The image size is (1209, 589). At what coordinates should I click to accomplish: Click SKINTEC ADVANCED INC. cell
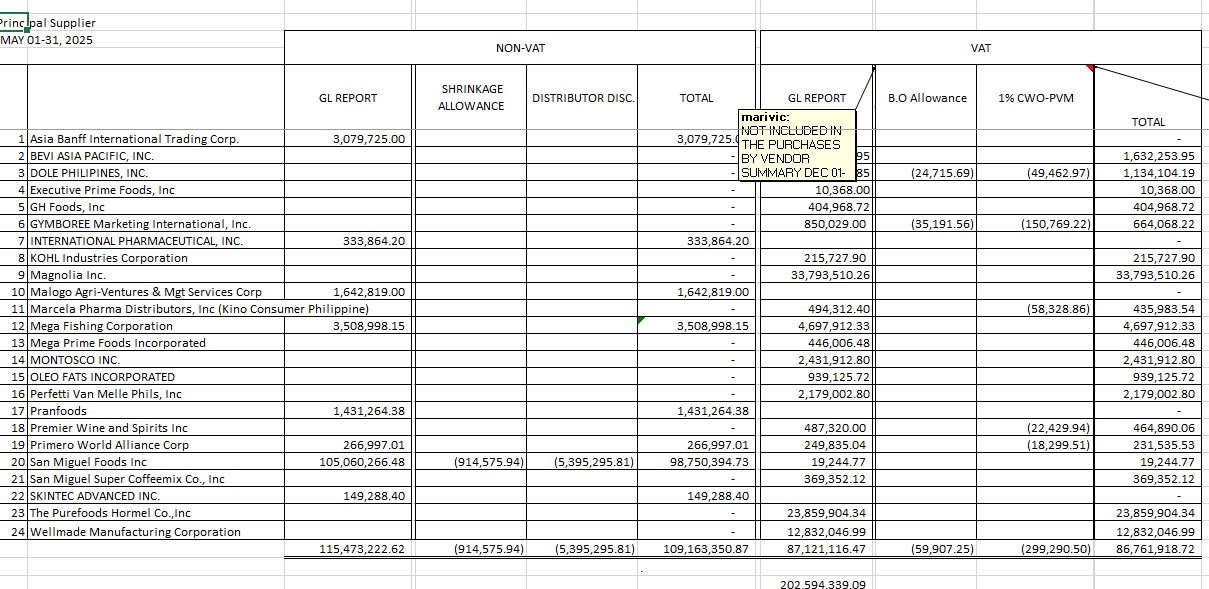tap(156, 496)
